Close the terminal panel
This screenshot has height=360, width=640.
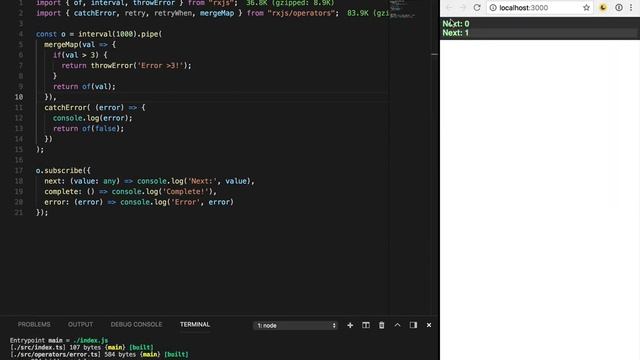coord(429,325)
